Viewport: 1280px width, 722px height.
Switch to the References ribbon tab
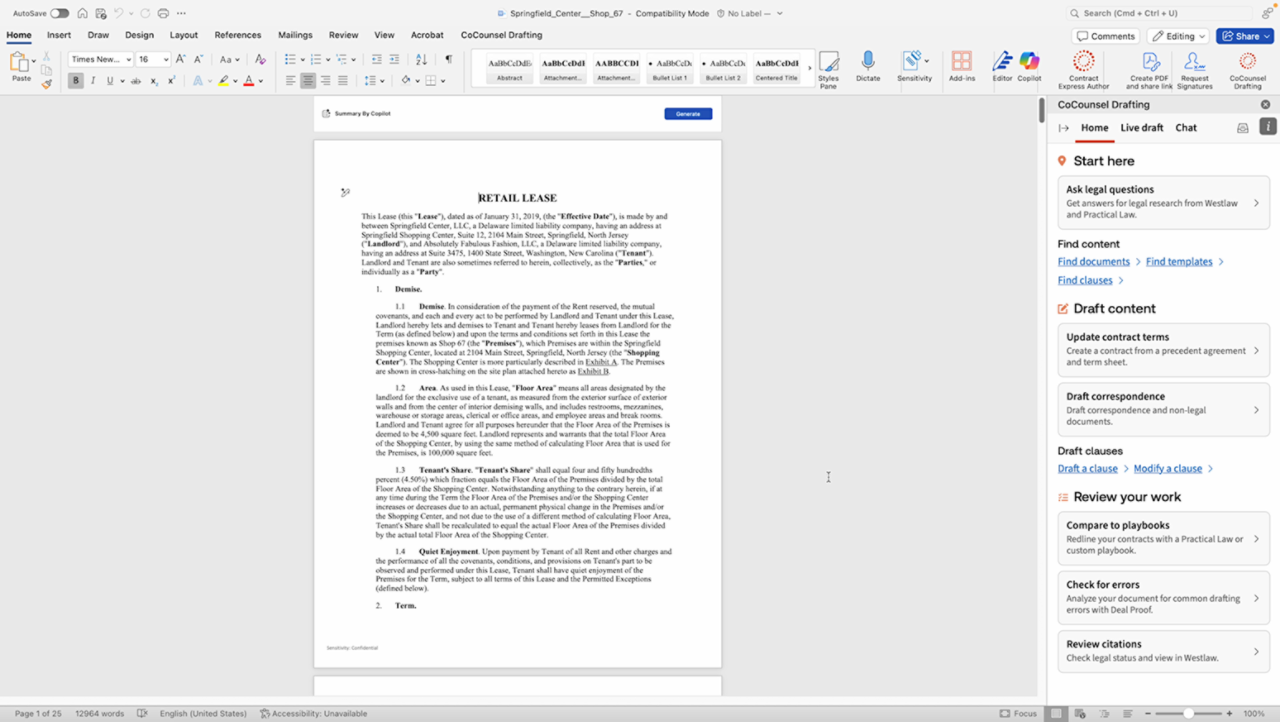pyautogui.click(x=237, y=35)
